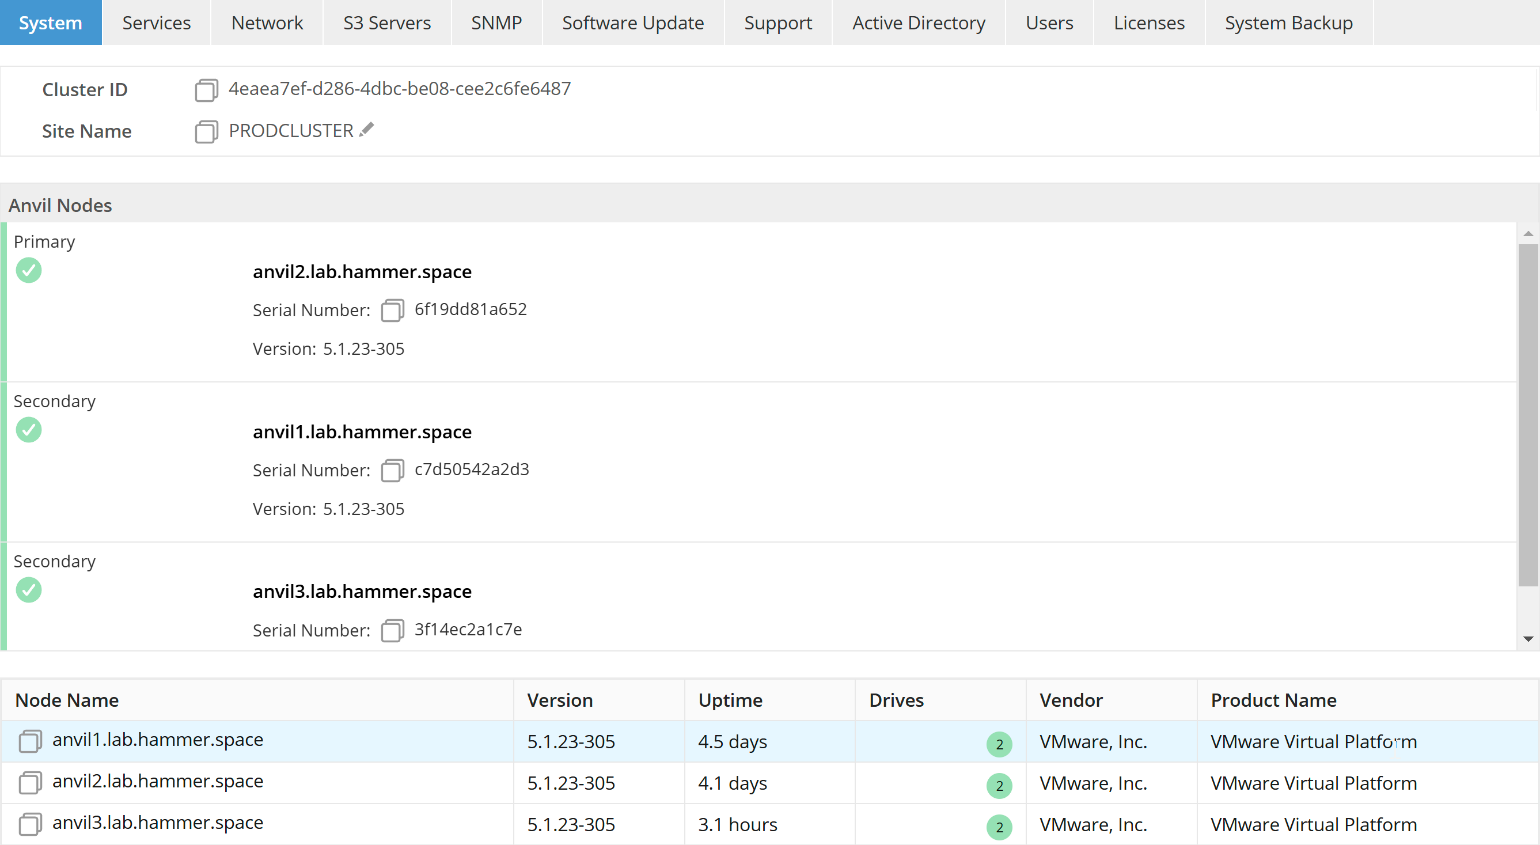Sort table by Drives column
The image size is (1540, 845).
[941, 700]
